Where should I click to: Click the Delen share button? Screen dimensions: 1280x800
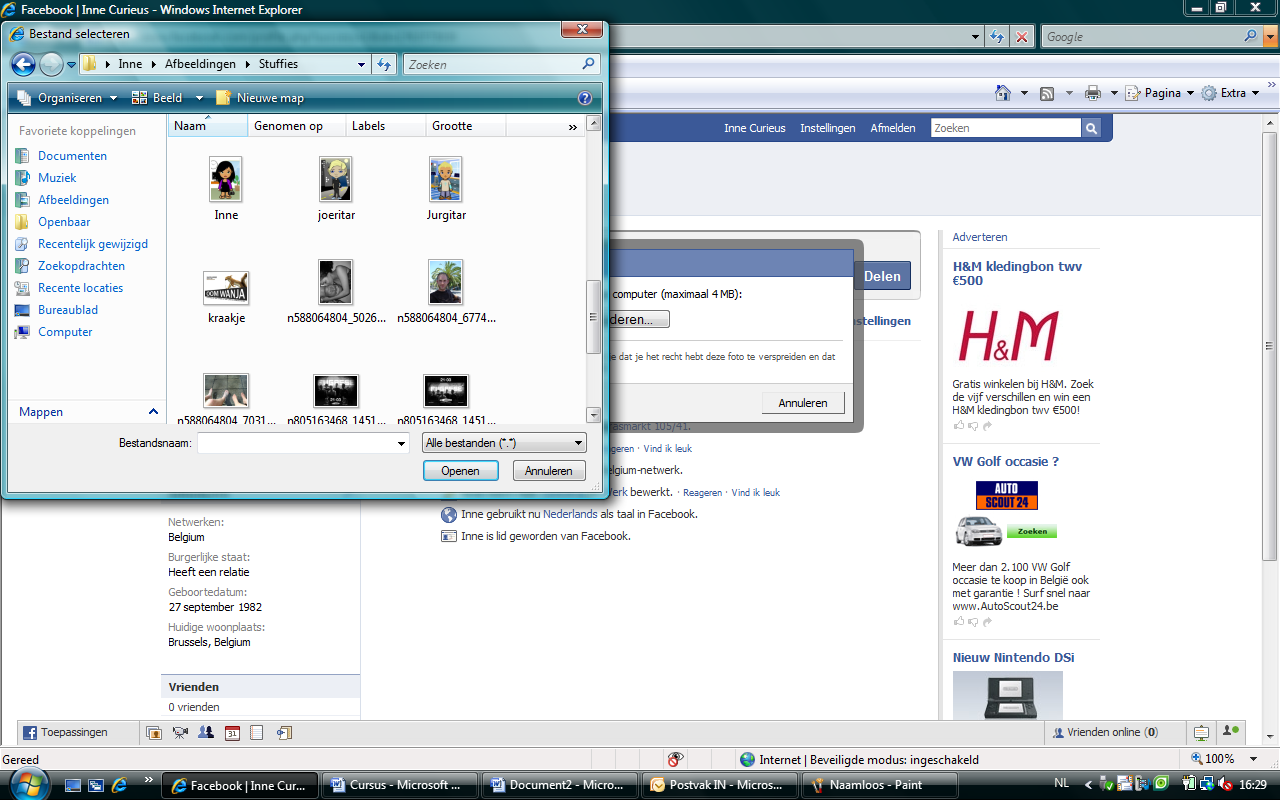[x=882, y=276]
